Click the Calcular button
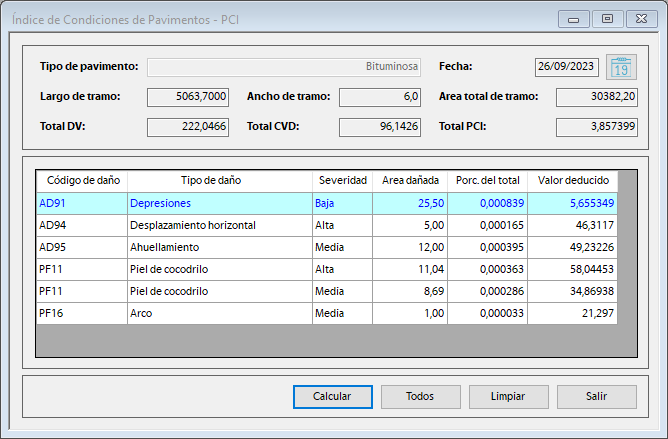This screenshot has width=668, height=439. click(332, 396)
